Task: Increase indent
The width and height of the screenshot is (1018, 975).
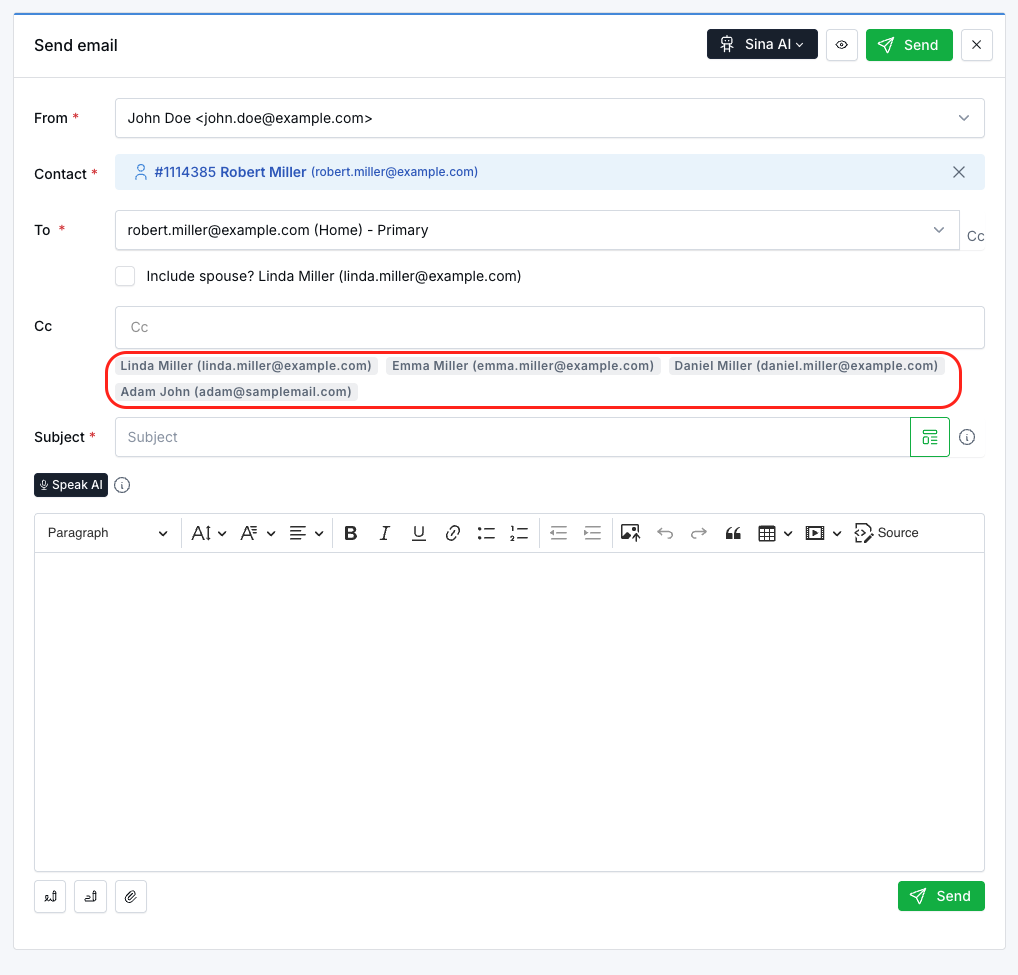Action: [592, 533]
